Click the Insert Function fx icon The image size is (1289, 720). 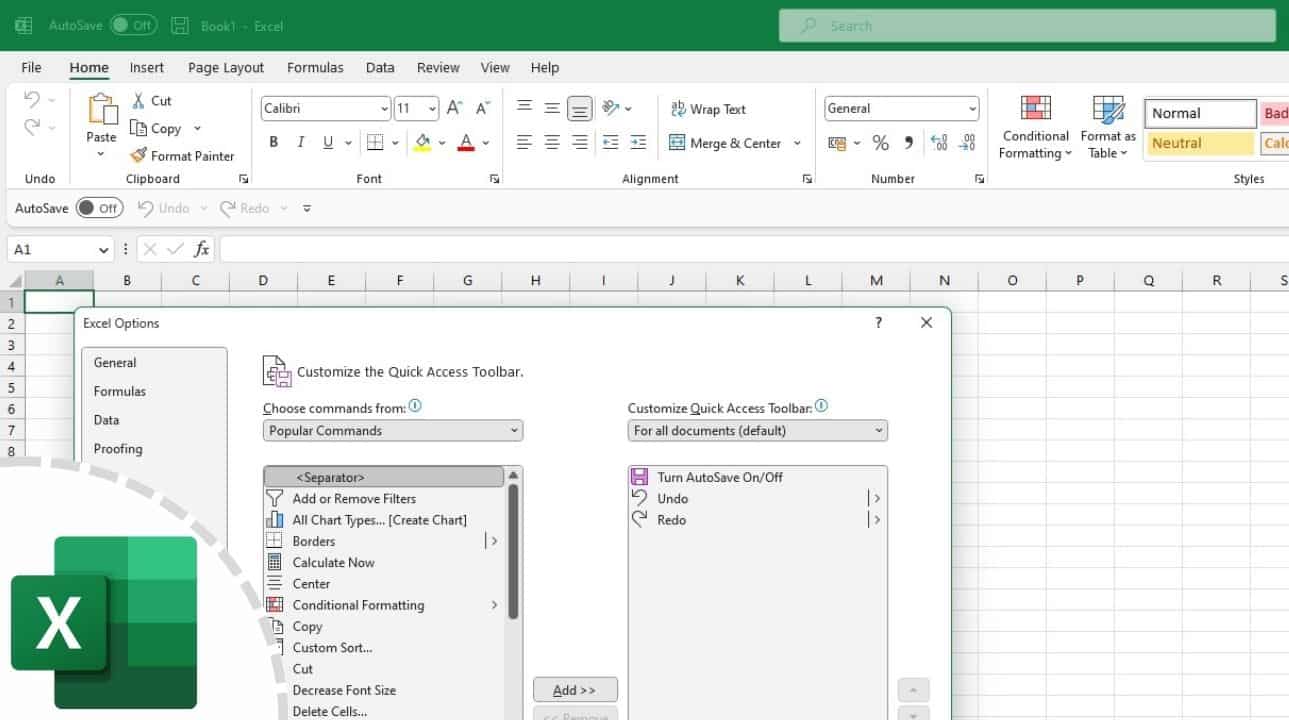click(201, 249)
